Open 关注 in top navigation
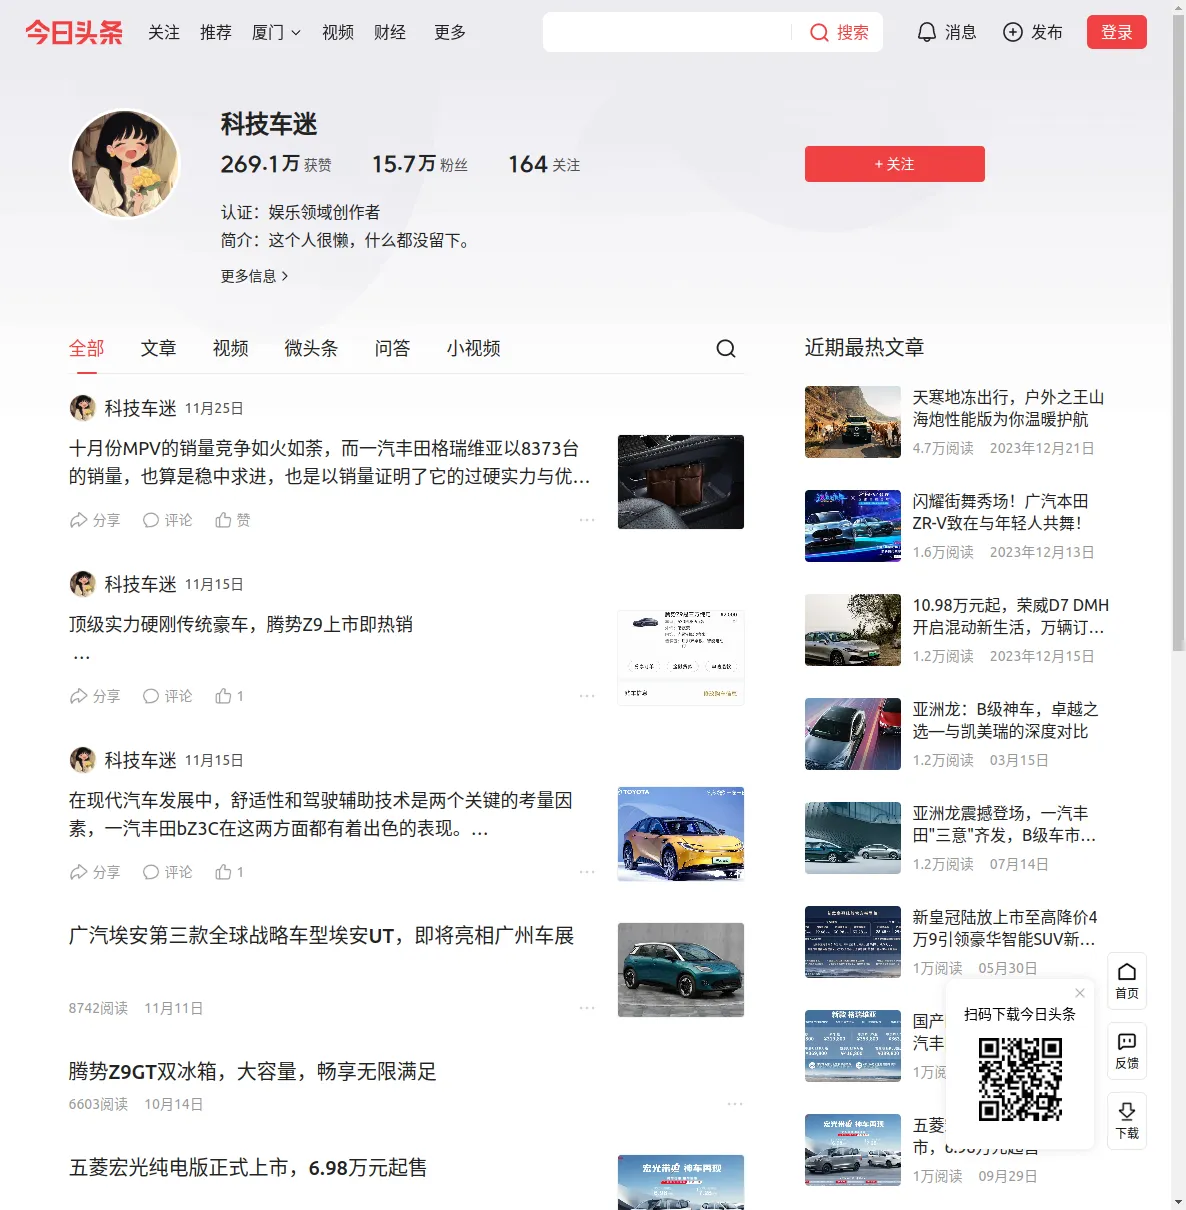The height and width of the screenshot is (1210, 1186). pyautogui.click(x=164, y=32)
